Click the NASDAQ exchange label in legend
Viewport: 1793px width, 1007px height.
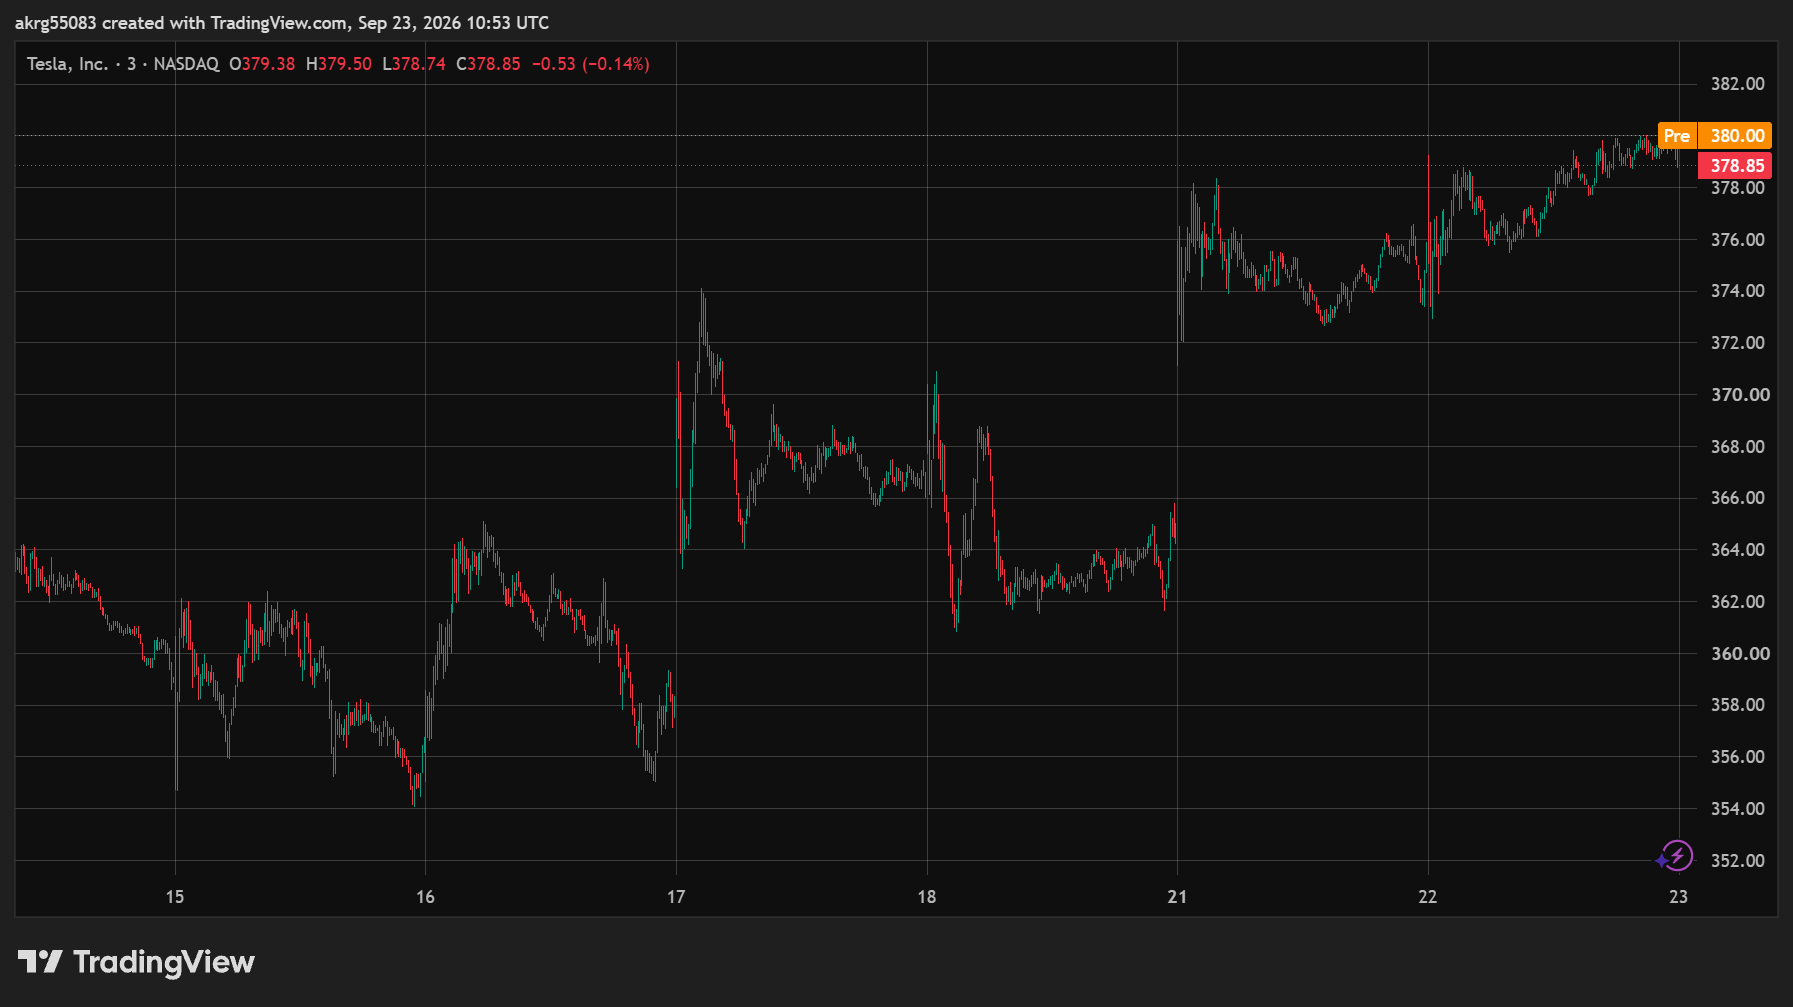point(186,64)
